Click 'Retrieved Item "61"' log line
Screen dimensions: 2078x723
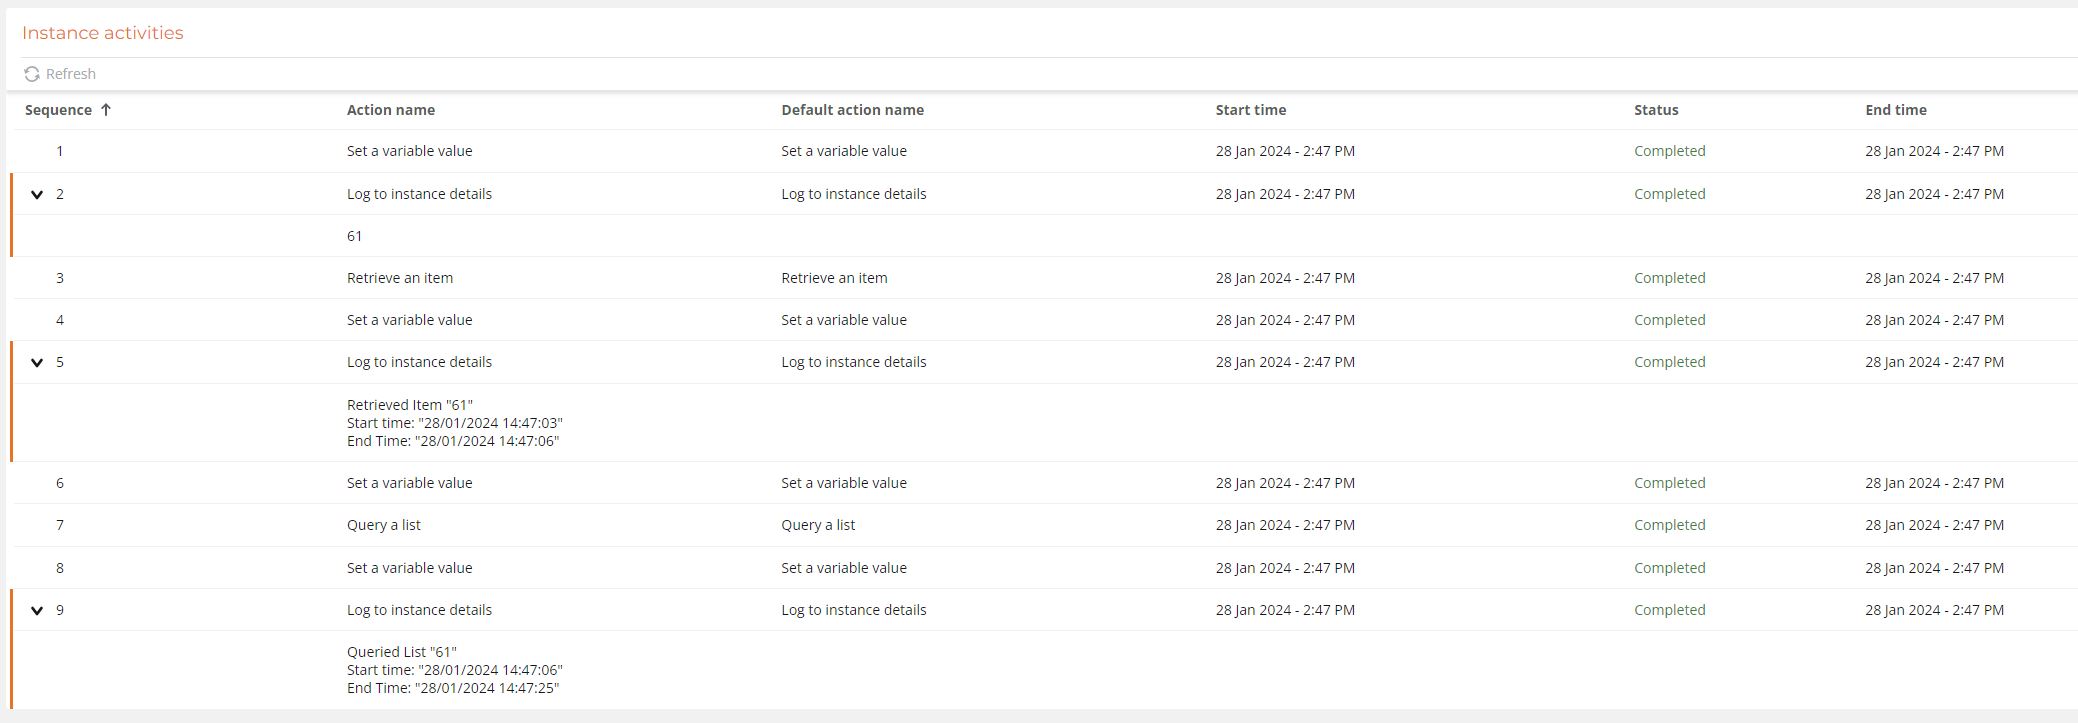click(410, 405)
